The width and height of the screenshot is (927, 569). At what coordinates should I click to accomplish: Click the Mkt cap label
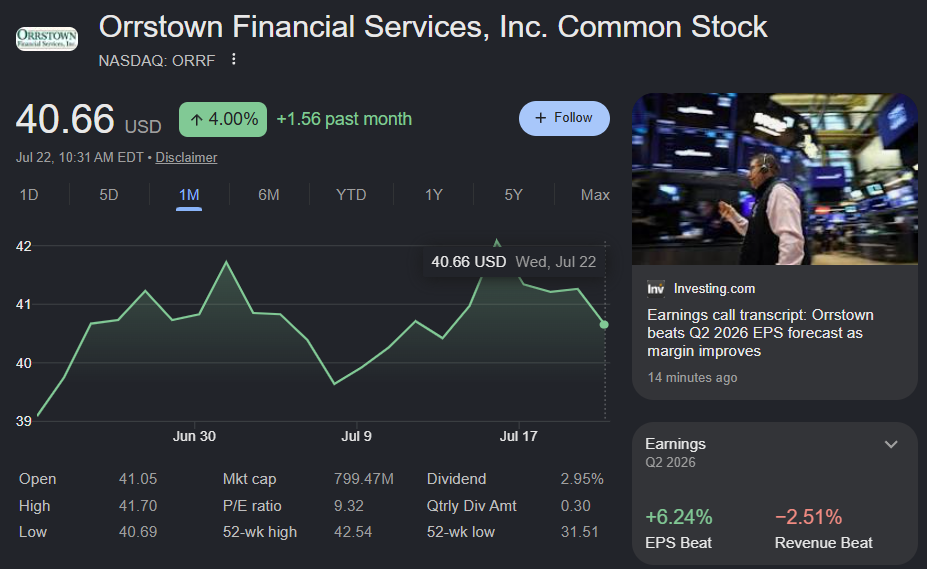coord(249,479)
